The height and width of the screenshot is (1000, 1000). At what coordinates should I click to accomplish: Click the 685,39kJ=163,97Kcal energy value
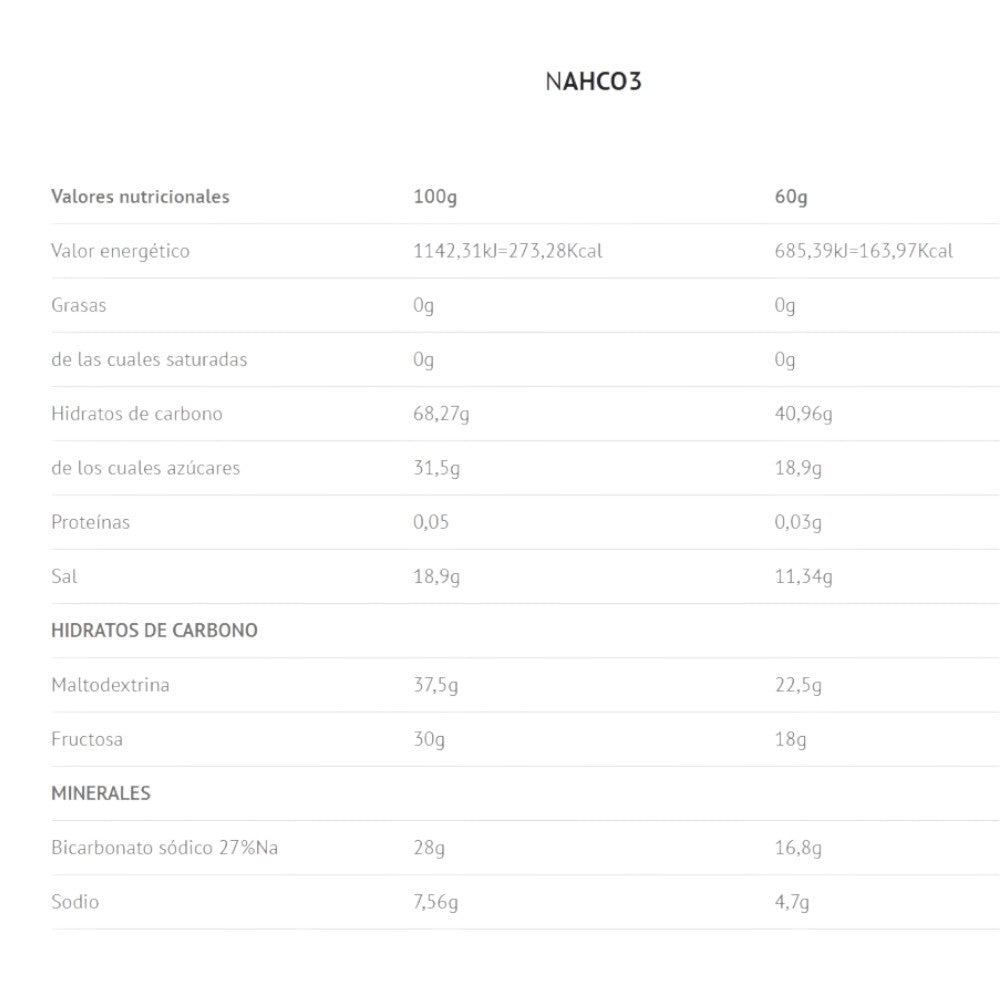[863, 251]
